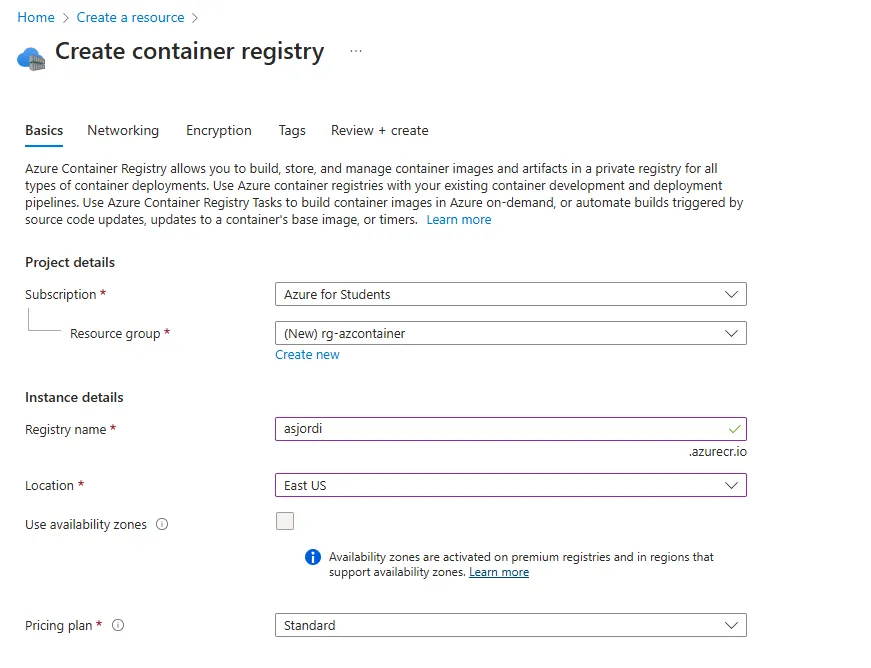Switch to the Networking tab
This screenshot has height=668, width=871.
[123, 130]
